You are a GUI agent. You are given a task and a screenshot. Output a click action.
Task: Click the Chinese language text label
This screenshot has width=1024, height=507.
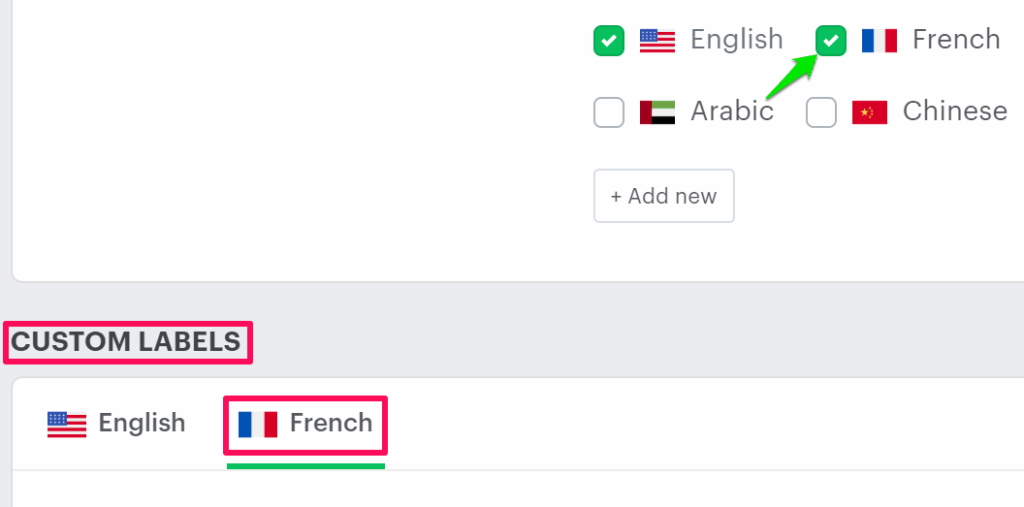tap(954, 111)
